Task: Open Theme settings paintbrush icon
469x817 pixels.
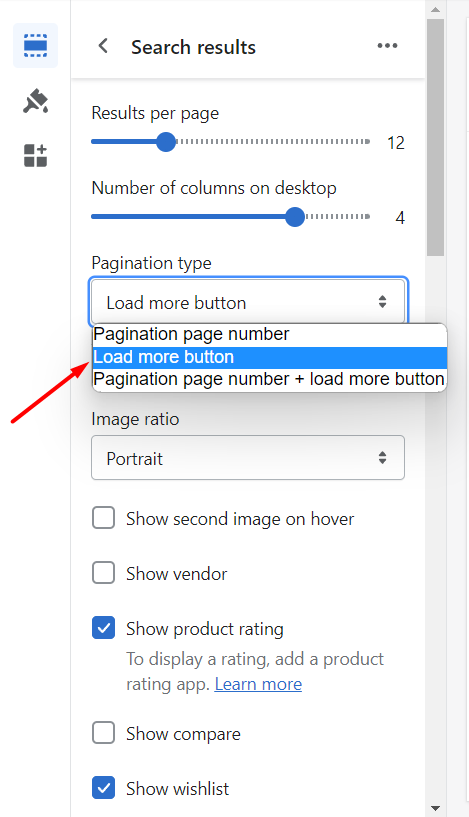Action: 35,101
